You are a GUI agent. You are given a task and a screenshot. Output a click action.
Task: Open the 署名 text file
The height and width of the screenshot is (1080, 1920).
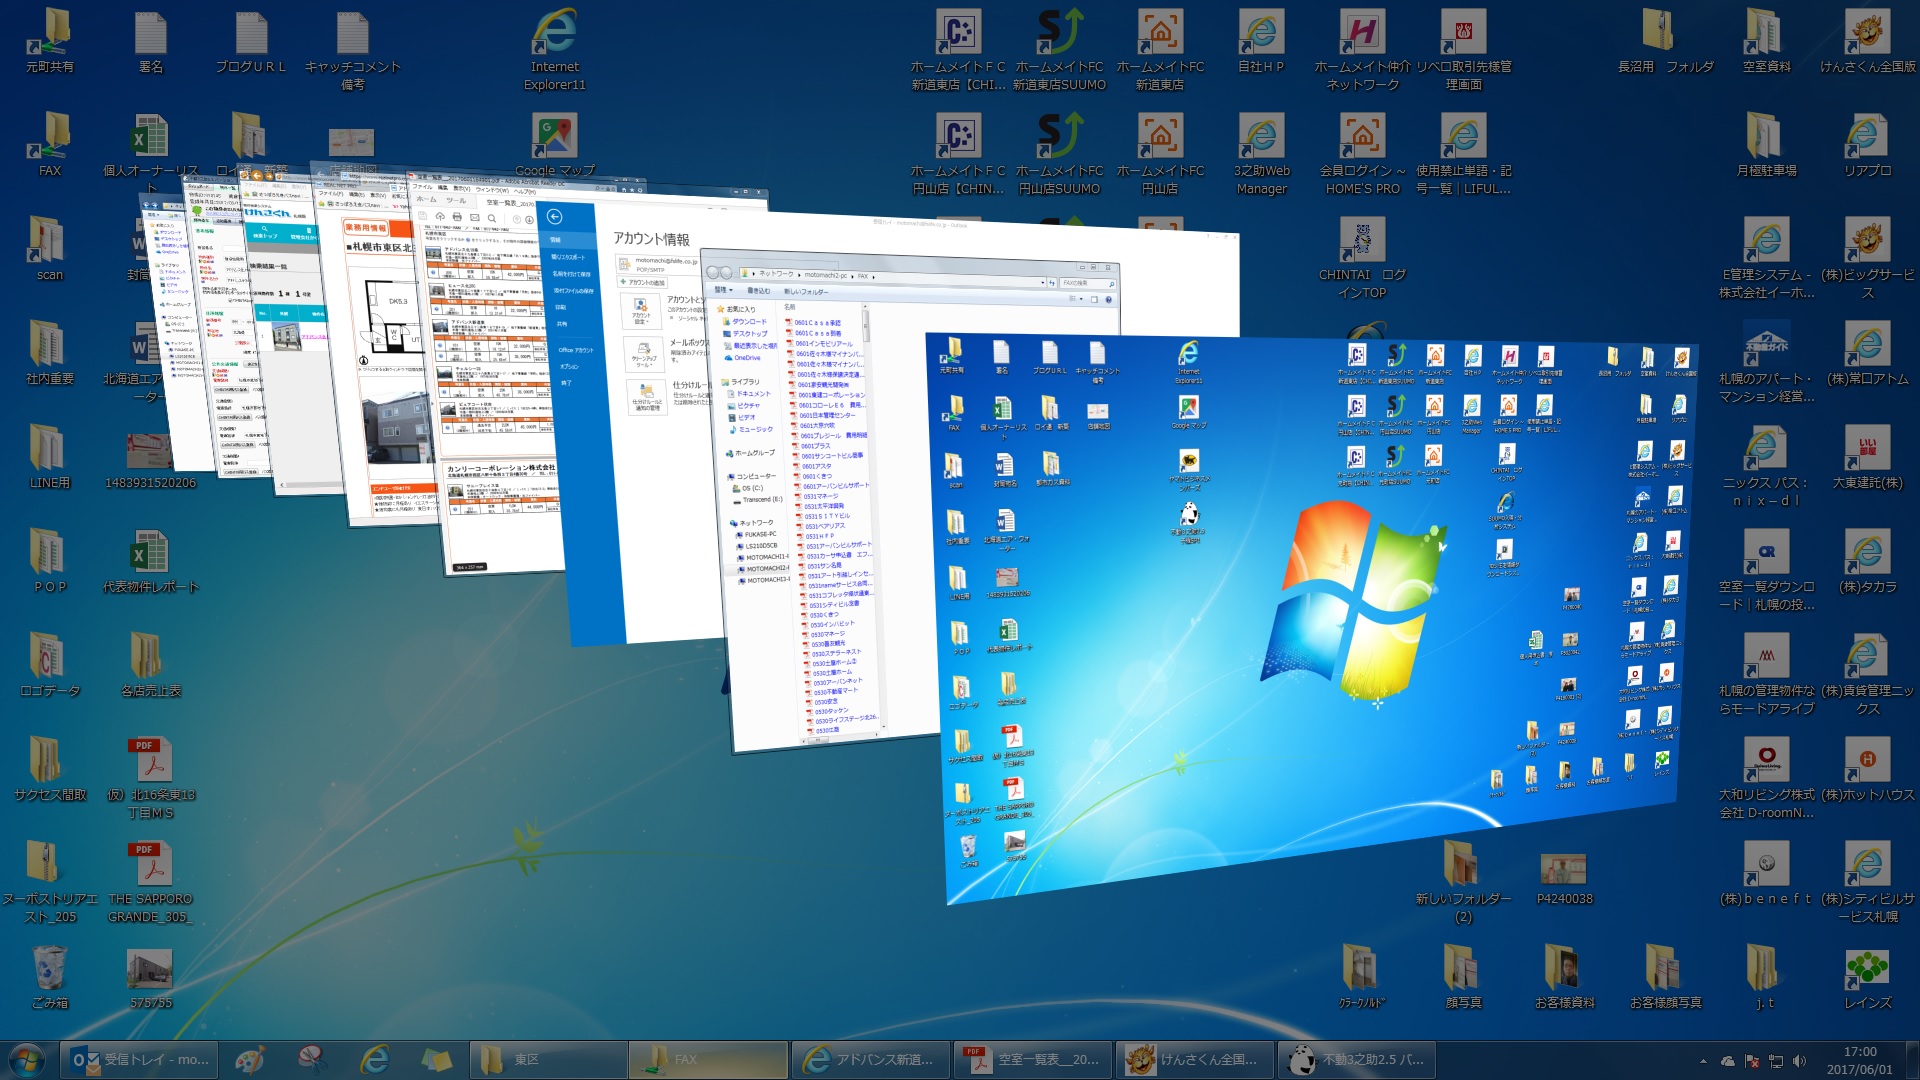[151, 42]
